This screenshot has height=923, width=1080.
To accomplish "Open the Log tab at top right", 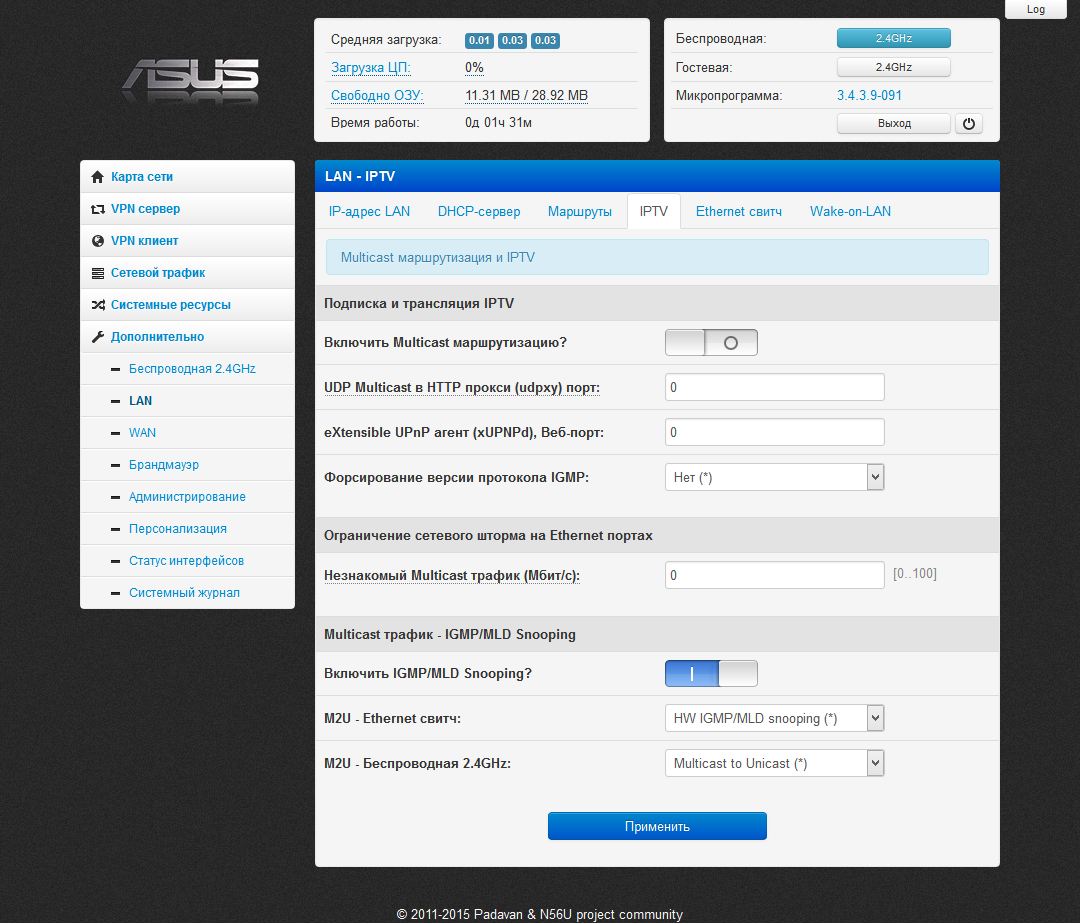I will click(x=1035, y=9).
